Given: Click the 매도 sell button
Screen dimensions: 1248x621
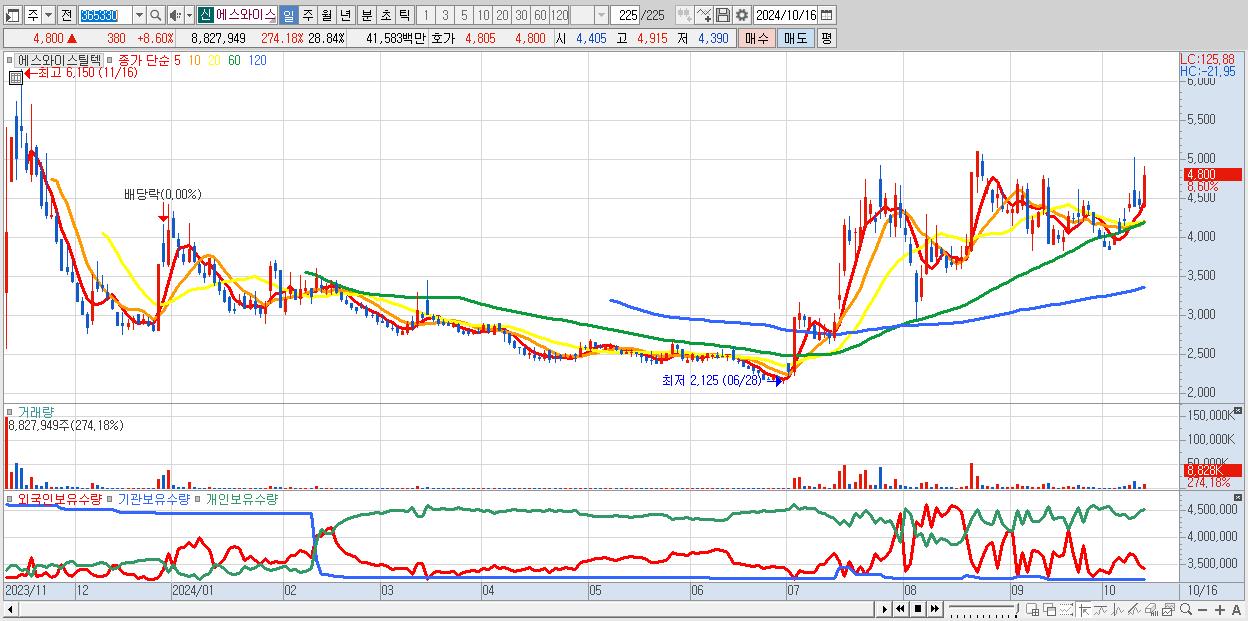Looking at the screenshot, I should (x=796, y=38).
